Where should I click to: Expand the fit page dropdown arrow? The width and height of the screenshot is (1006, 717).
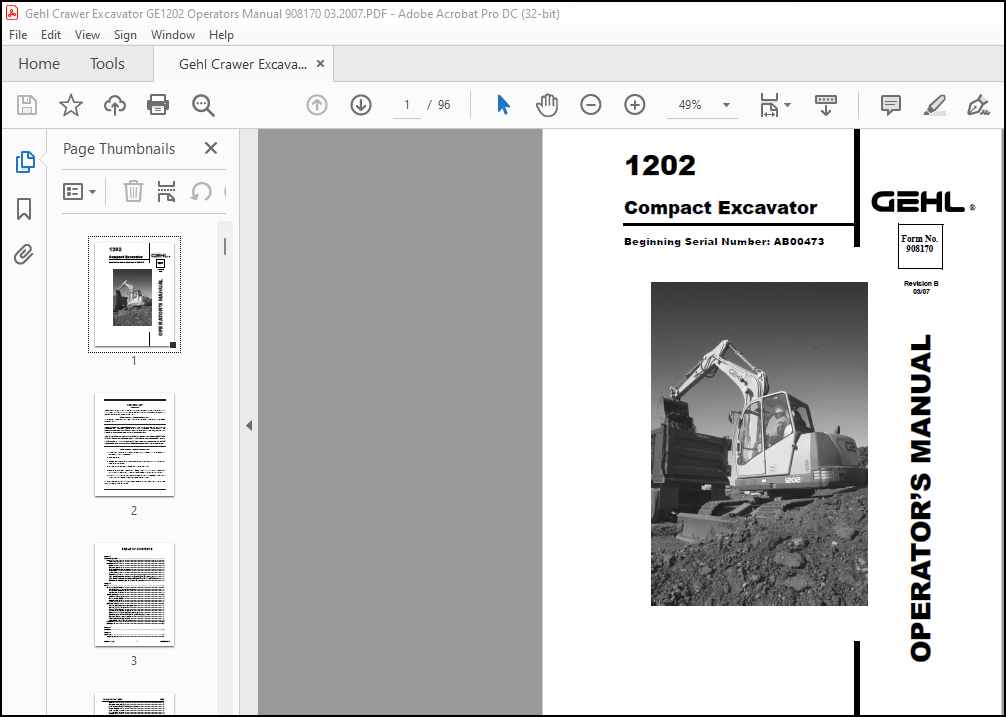tap(788, 105)
